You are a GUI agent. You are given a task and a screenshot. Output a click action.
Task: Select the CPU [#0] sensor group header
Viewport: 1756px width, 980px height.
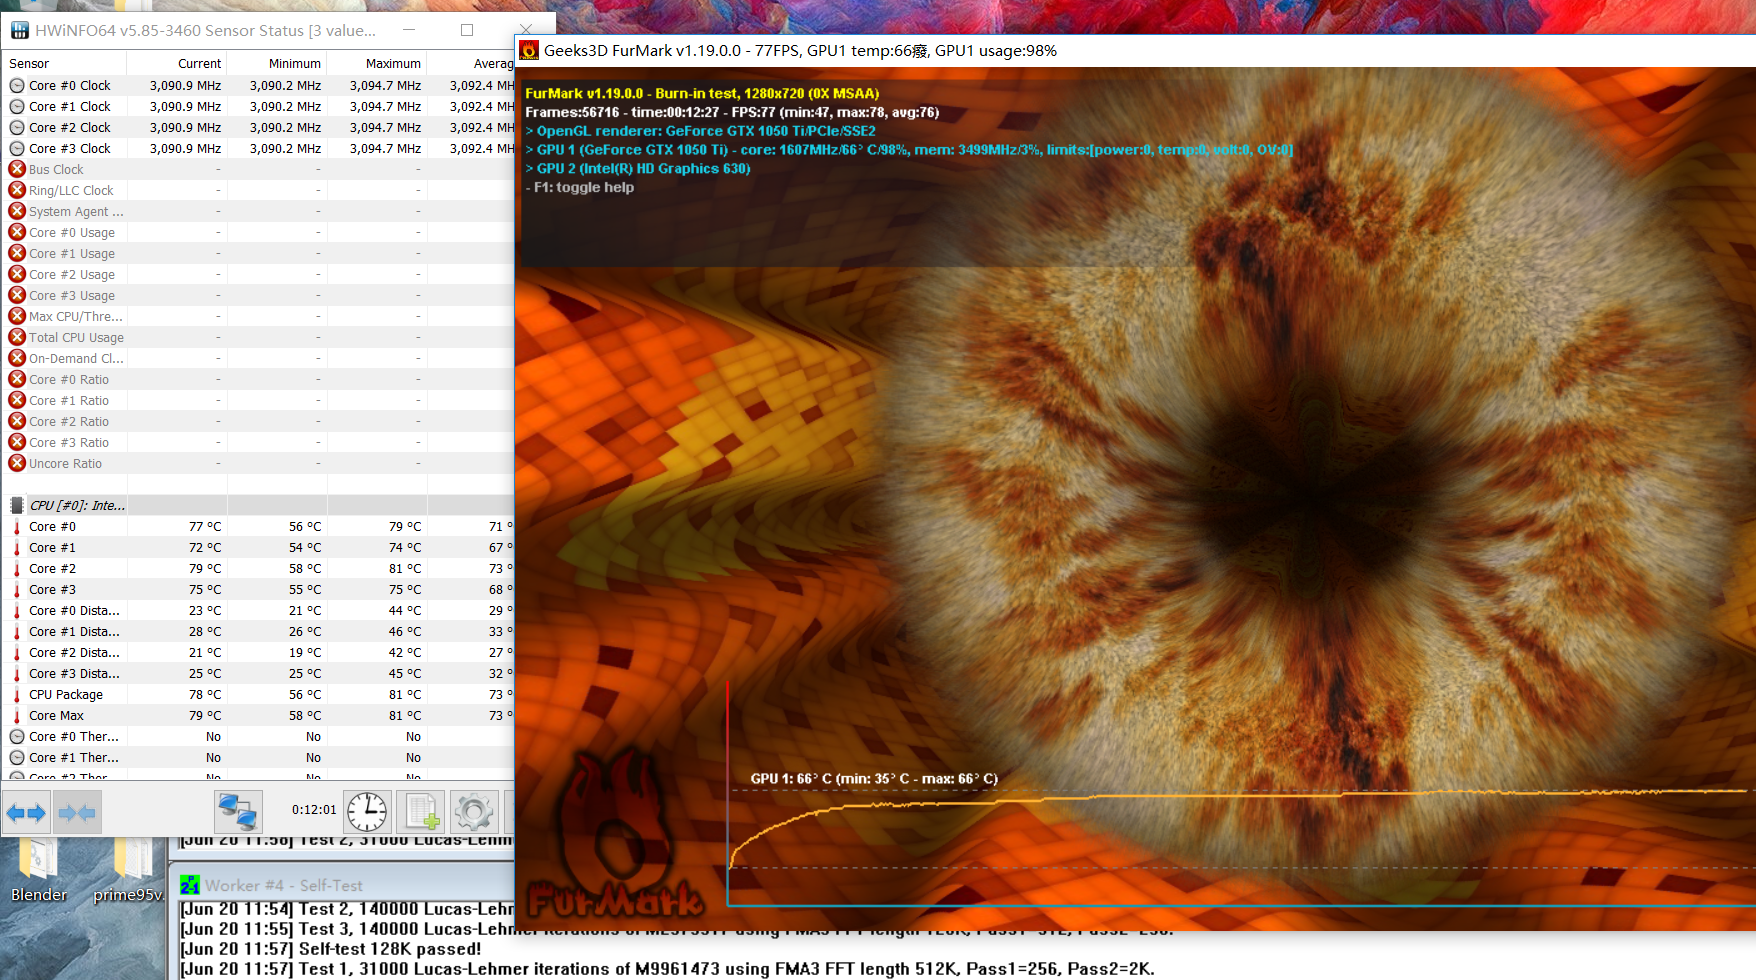click(x=76, y=505)
